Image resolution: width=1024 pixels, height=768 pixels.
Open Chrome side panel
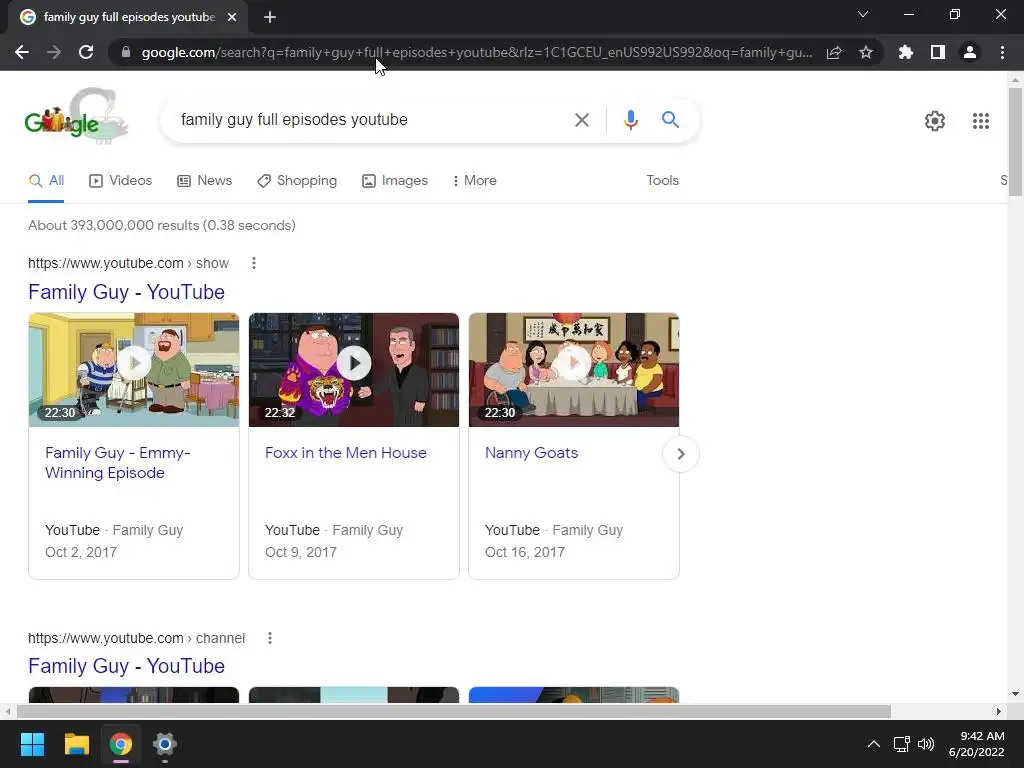tap(938, 52)
